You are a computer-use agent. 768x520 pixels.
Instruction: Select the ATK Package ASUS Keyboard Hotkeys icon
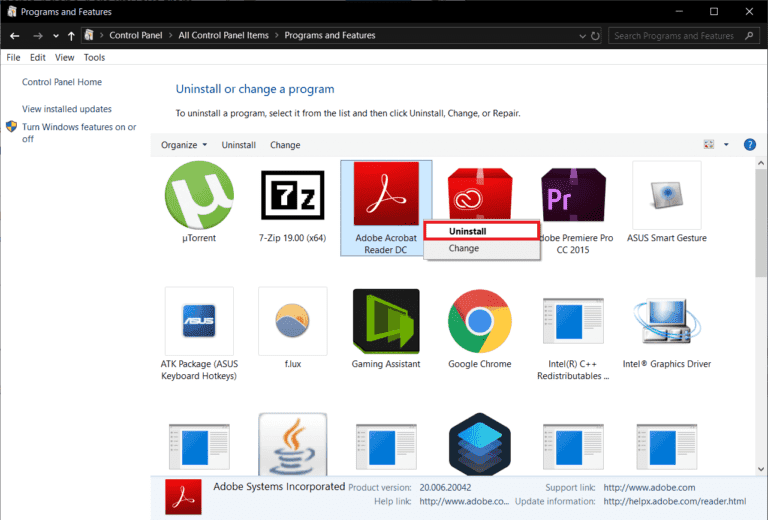click(x=199, y=322)
